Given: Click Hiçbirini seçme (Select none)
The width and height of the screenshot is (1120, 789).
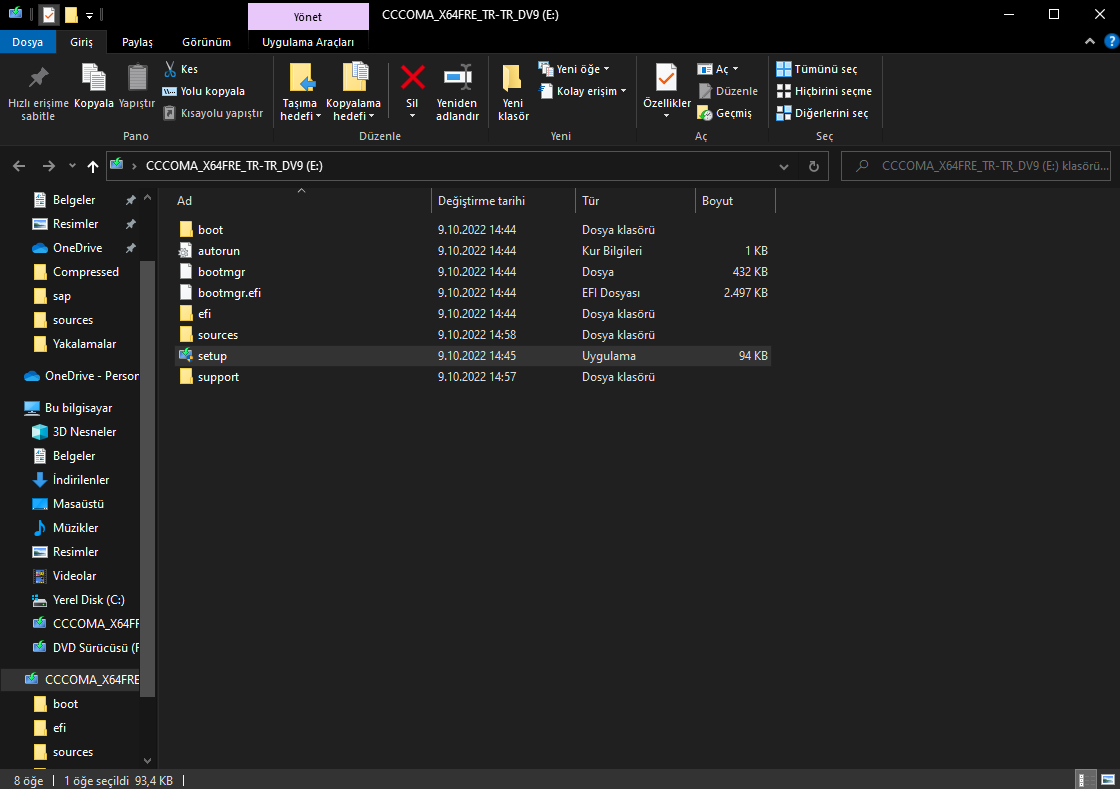Looking at the screenshot, I should click(824, 91).
